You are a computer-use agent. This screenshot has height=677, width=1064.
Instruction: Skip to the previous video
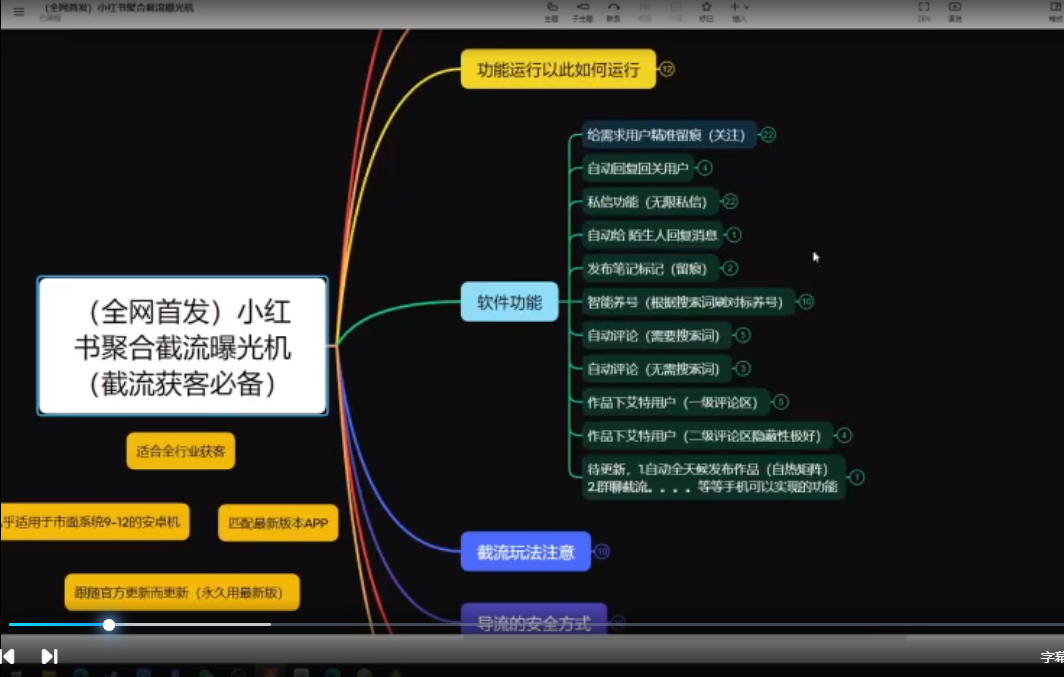[x=8, y=656]
